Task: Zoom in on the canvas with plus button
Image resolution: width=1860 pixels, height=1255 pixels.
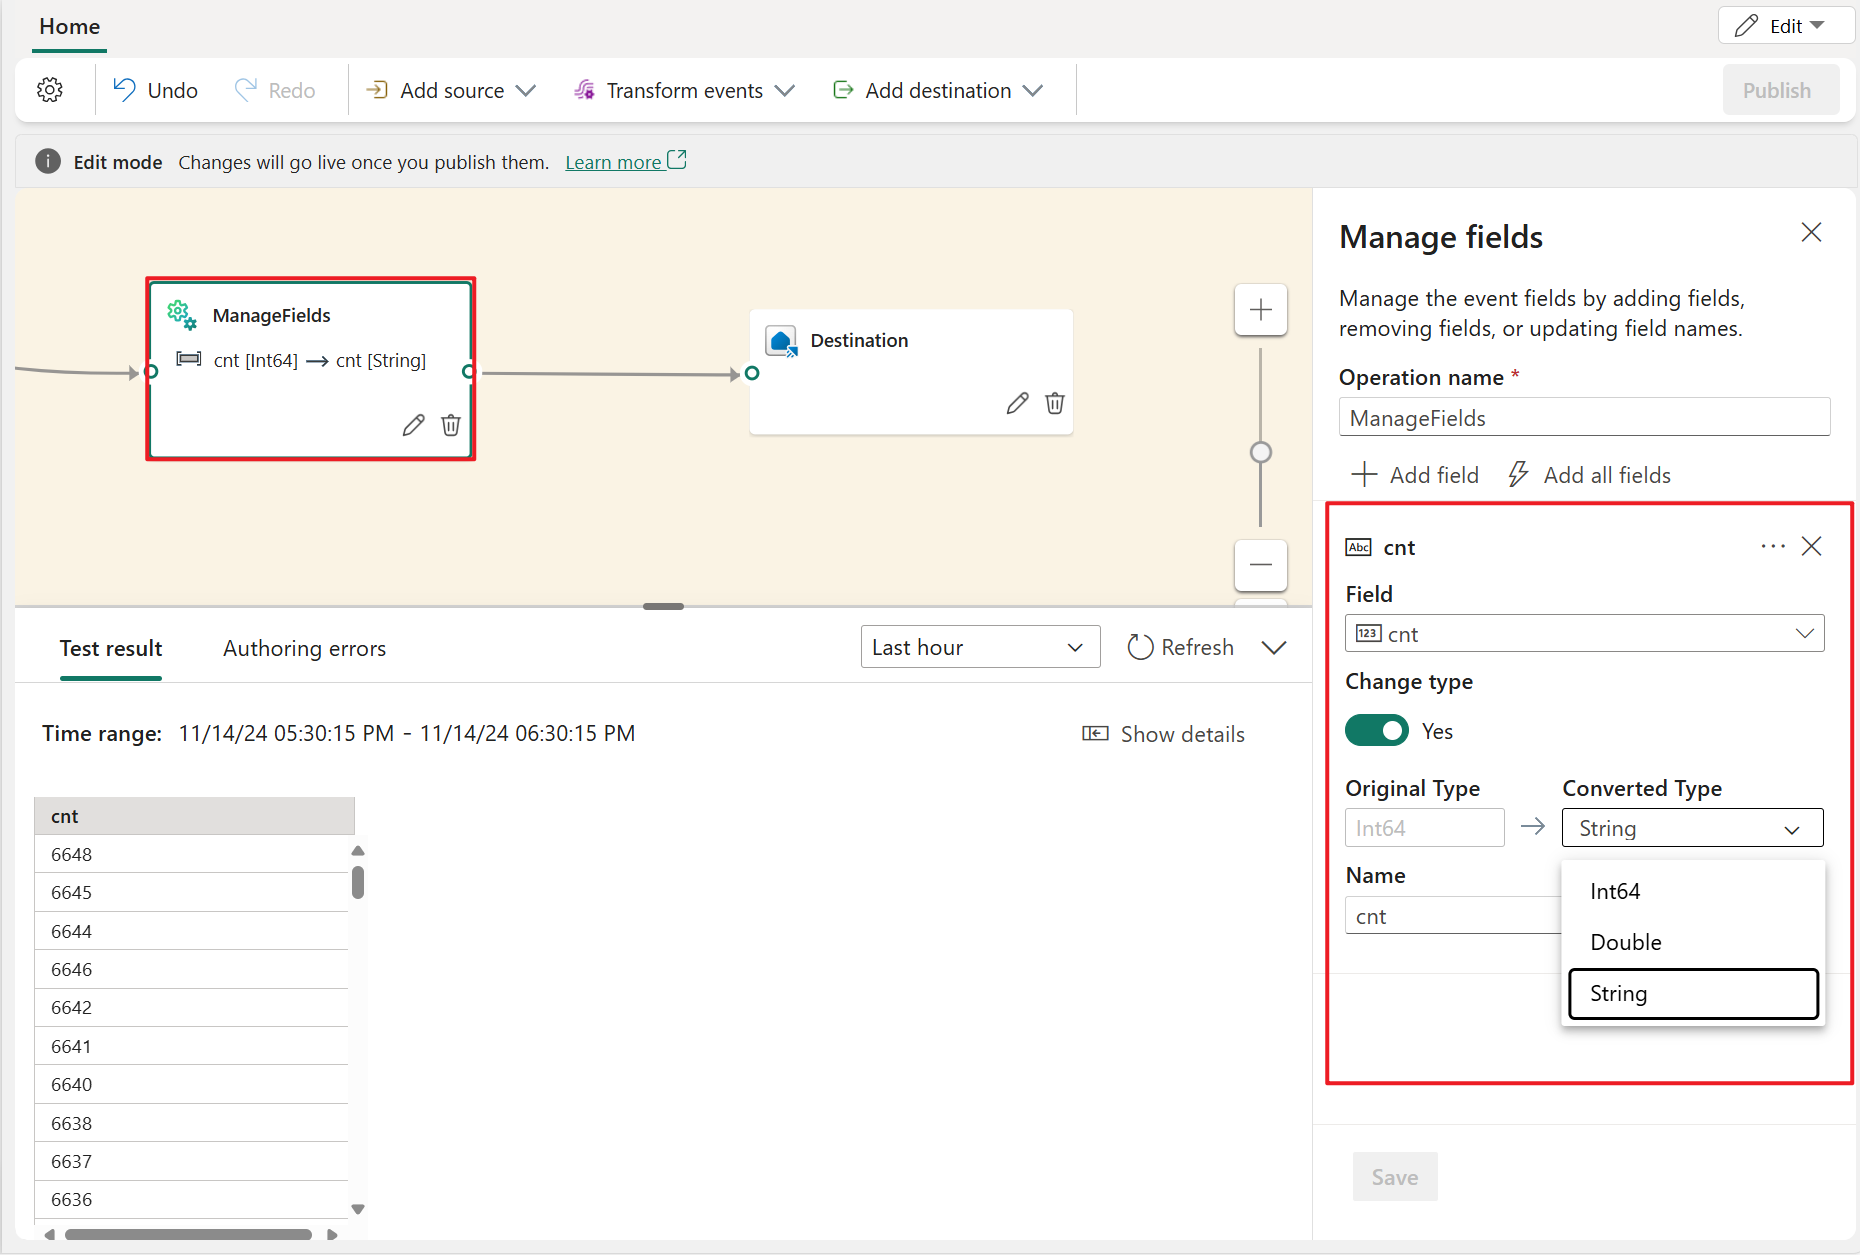Action: point(1261,310)
